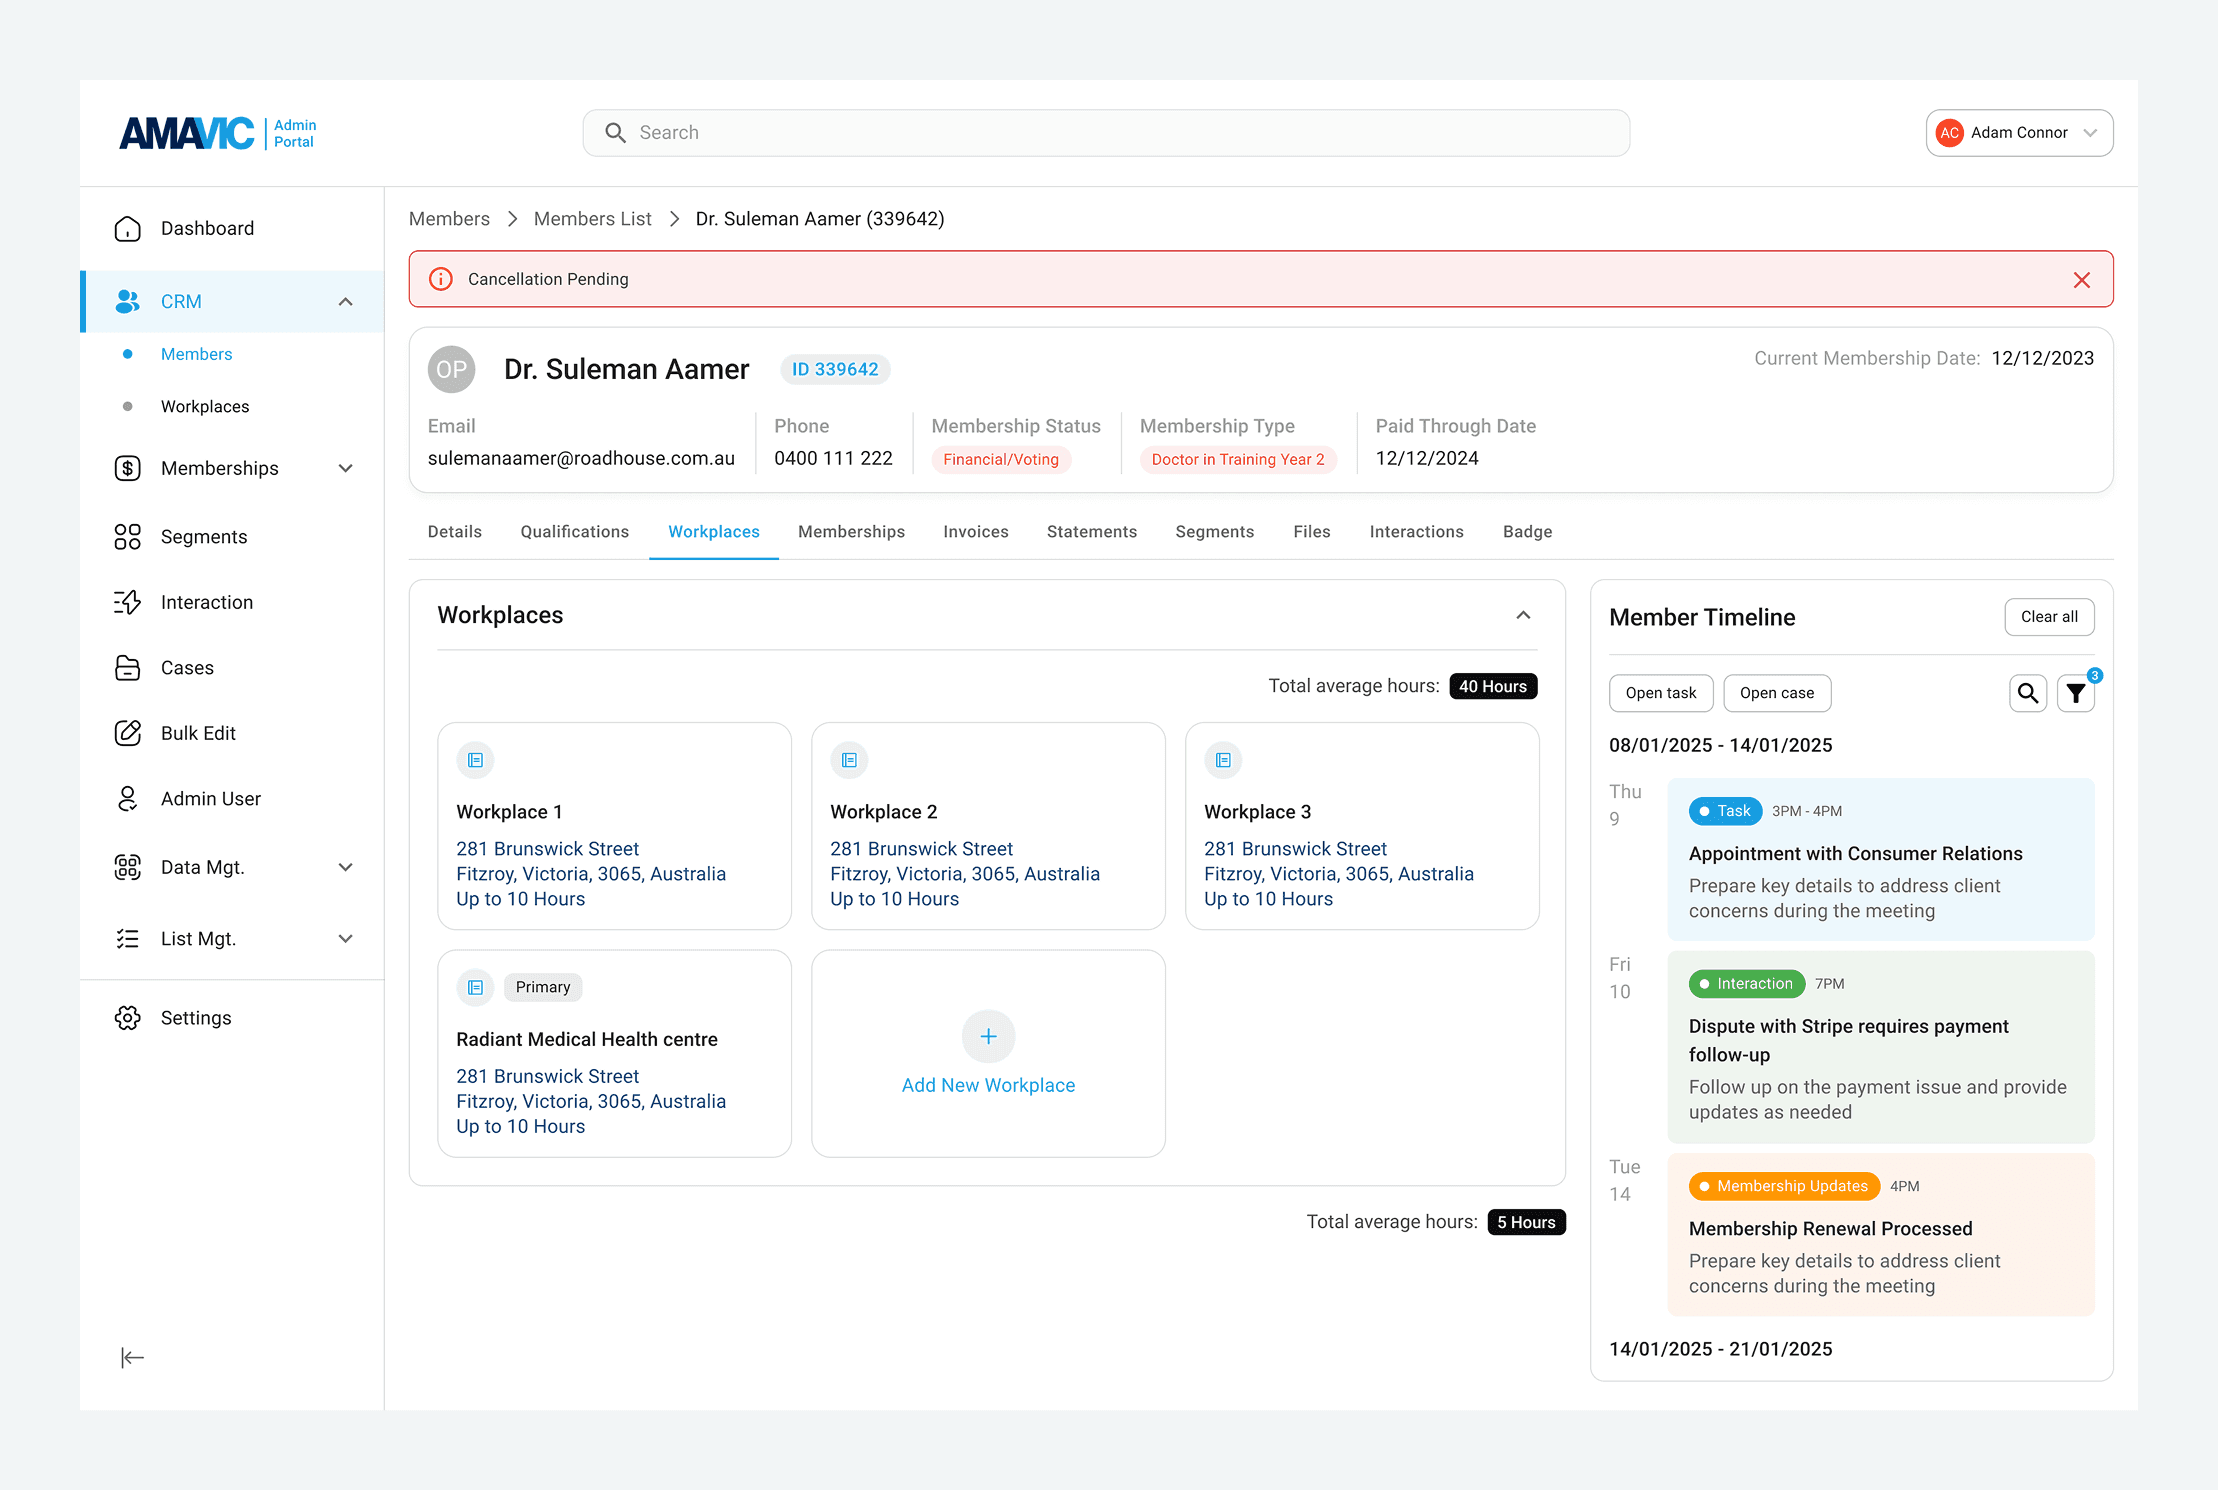Click the top Search input field
This screenshot has width=2218, height=1490.
pos(1105,133)
